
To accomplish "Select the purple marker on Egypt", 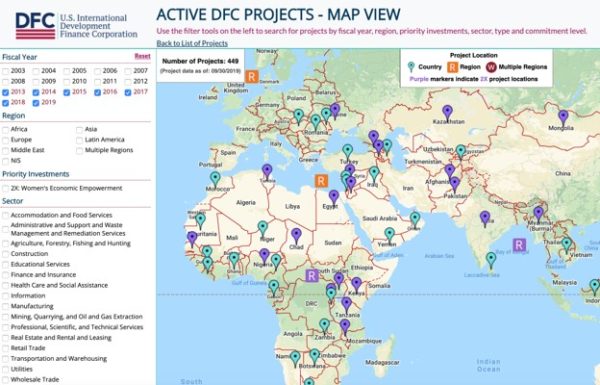I will coord(334,198).
